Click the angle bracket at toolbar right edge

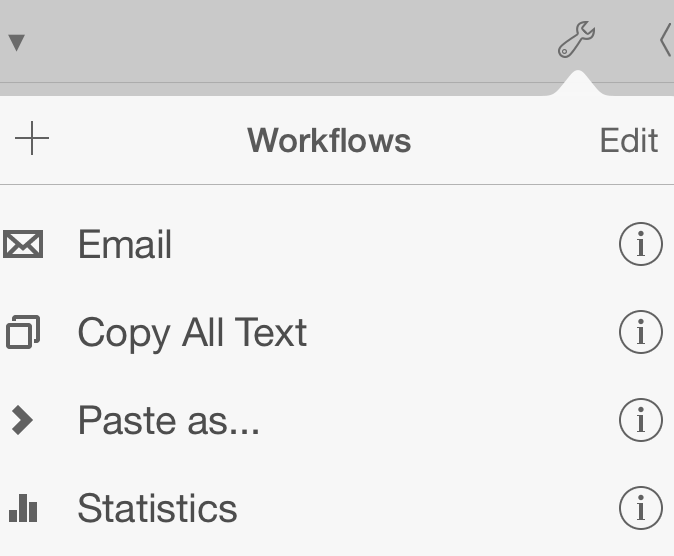665,41
